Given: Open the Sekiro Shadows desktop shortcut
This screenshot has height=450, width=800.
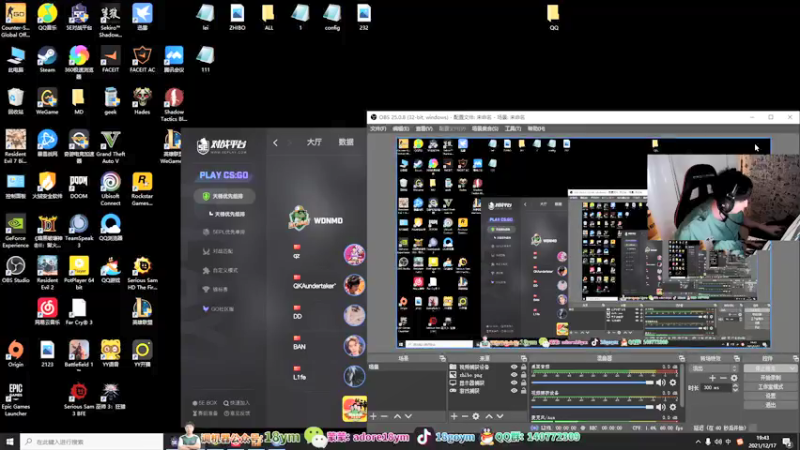Looking at the screenshot, I should click(x=110, y=20).
